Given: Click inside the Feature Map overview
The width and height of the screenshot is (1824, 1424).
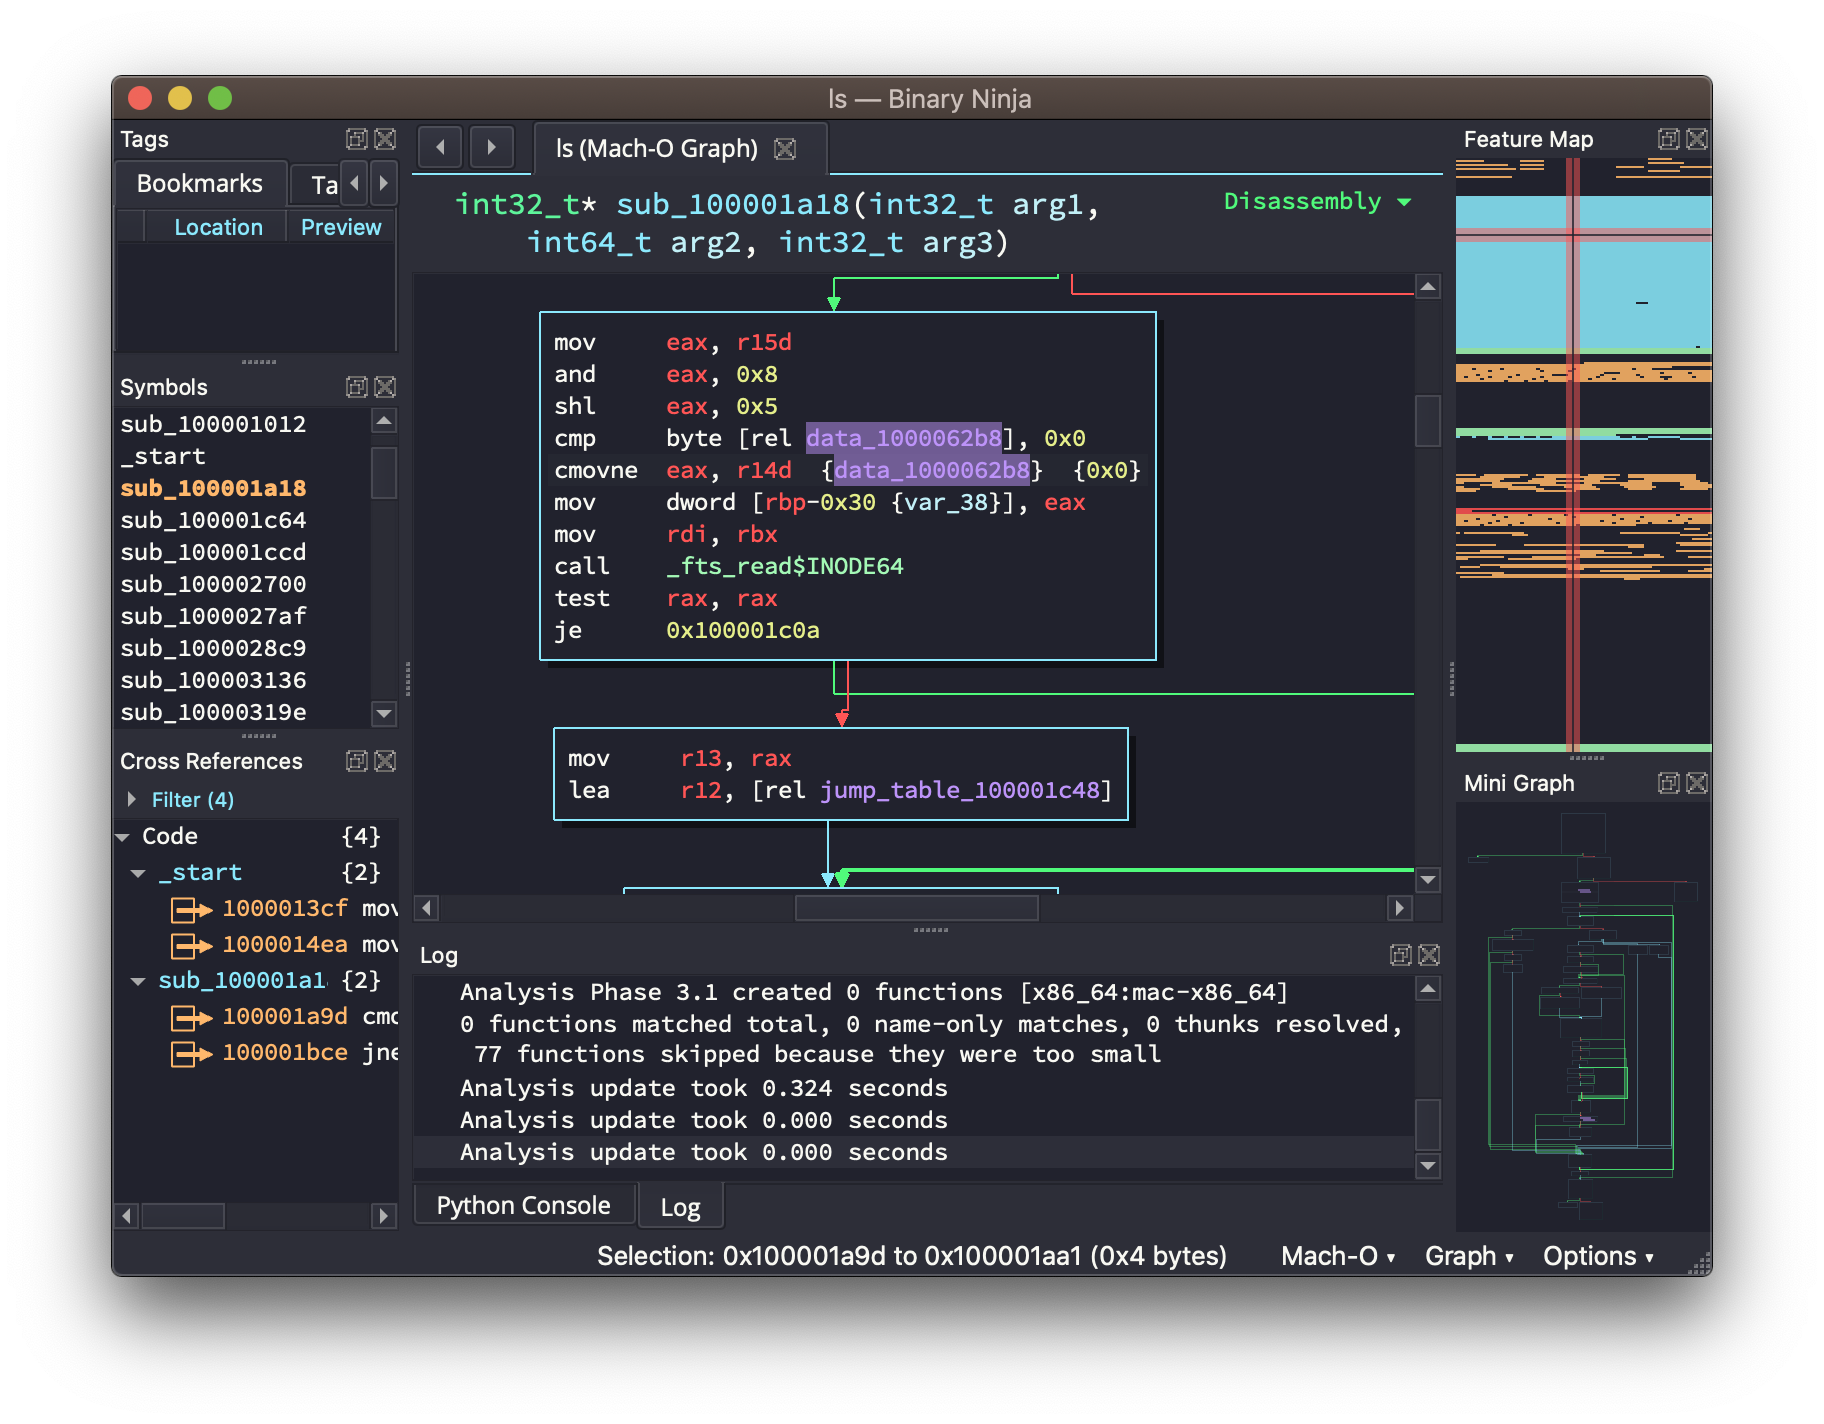Looking at the screenshot, I should point(1583,455).
